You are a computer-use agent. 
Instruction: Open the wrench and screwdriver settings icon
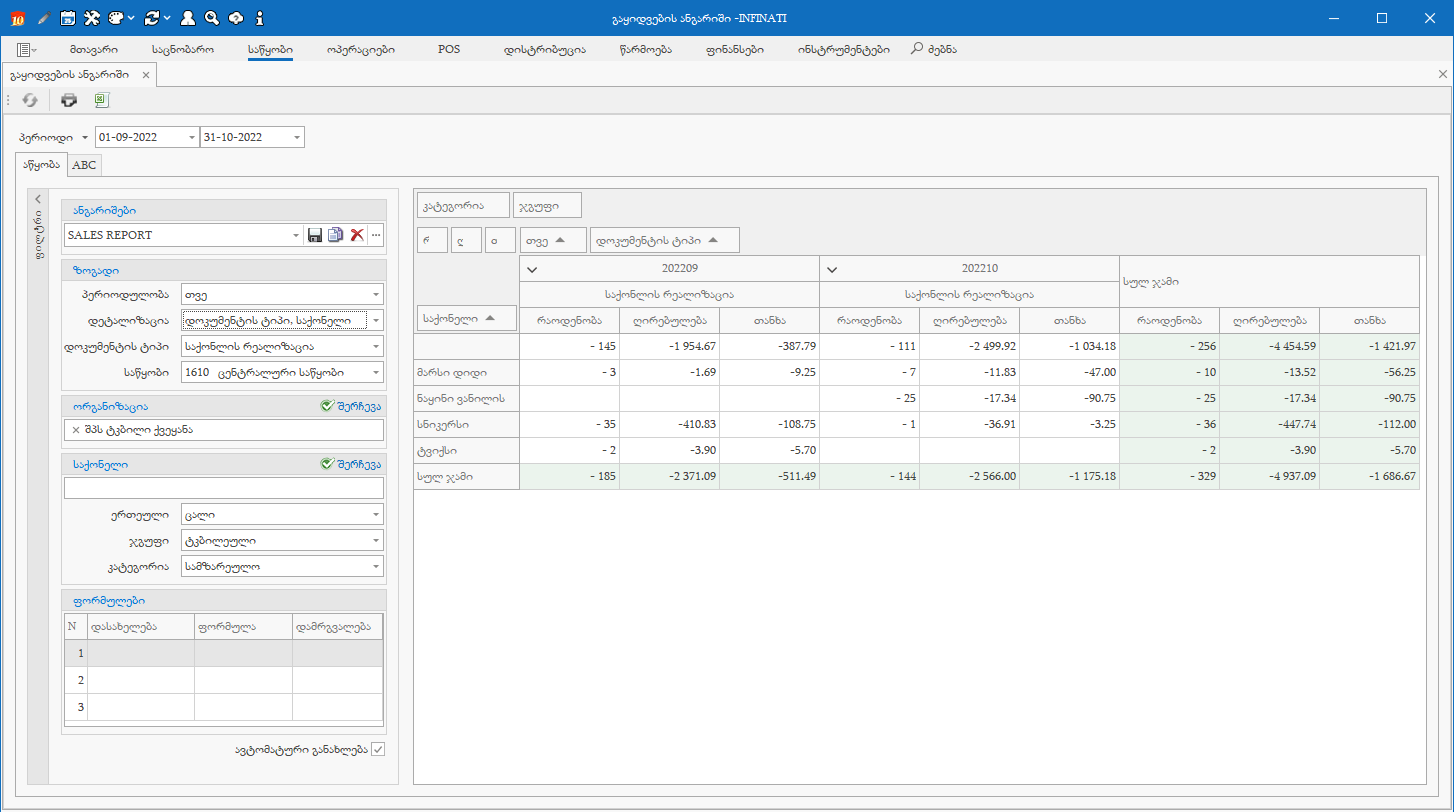pyautogui.click(x=92, y=18)
